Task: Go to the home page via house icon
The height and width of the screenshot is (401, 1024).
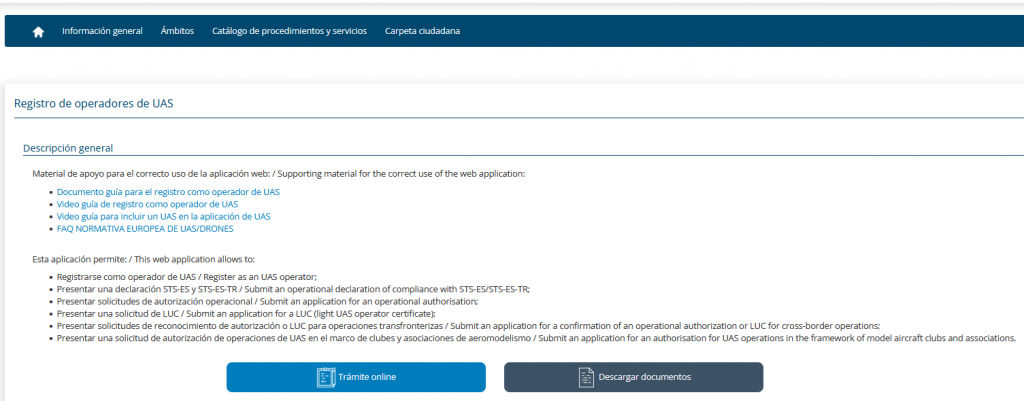Action: point(39,31)
